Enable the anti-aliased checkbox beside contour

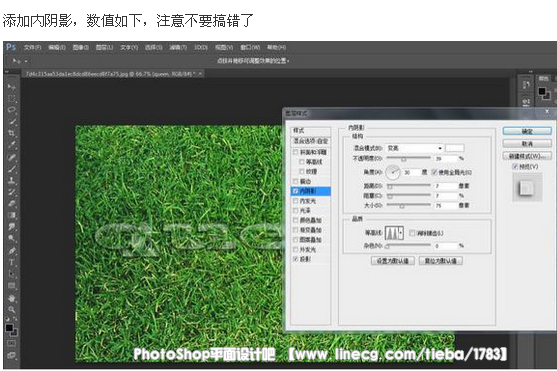click(412, 233)
